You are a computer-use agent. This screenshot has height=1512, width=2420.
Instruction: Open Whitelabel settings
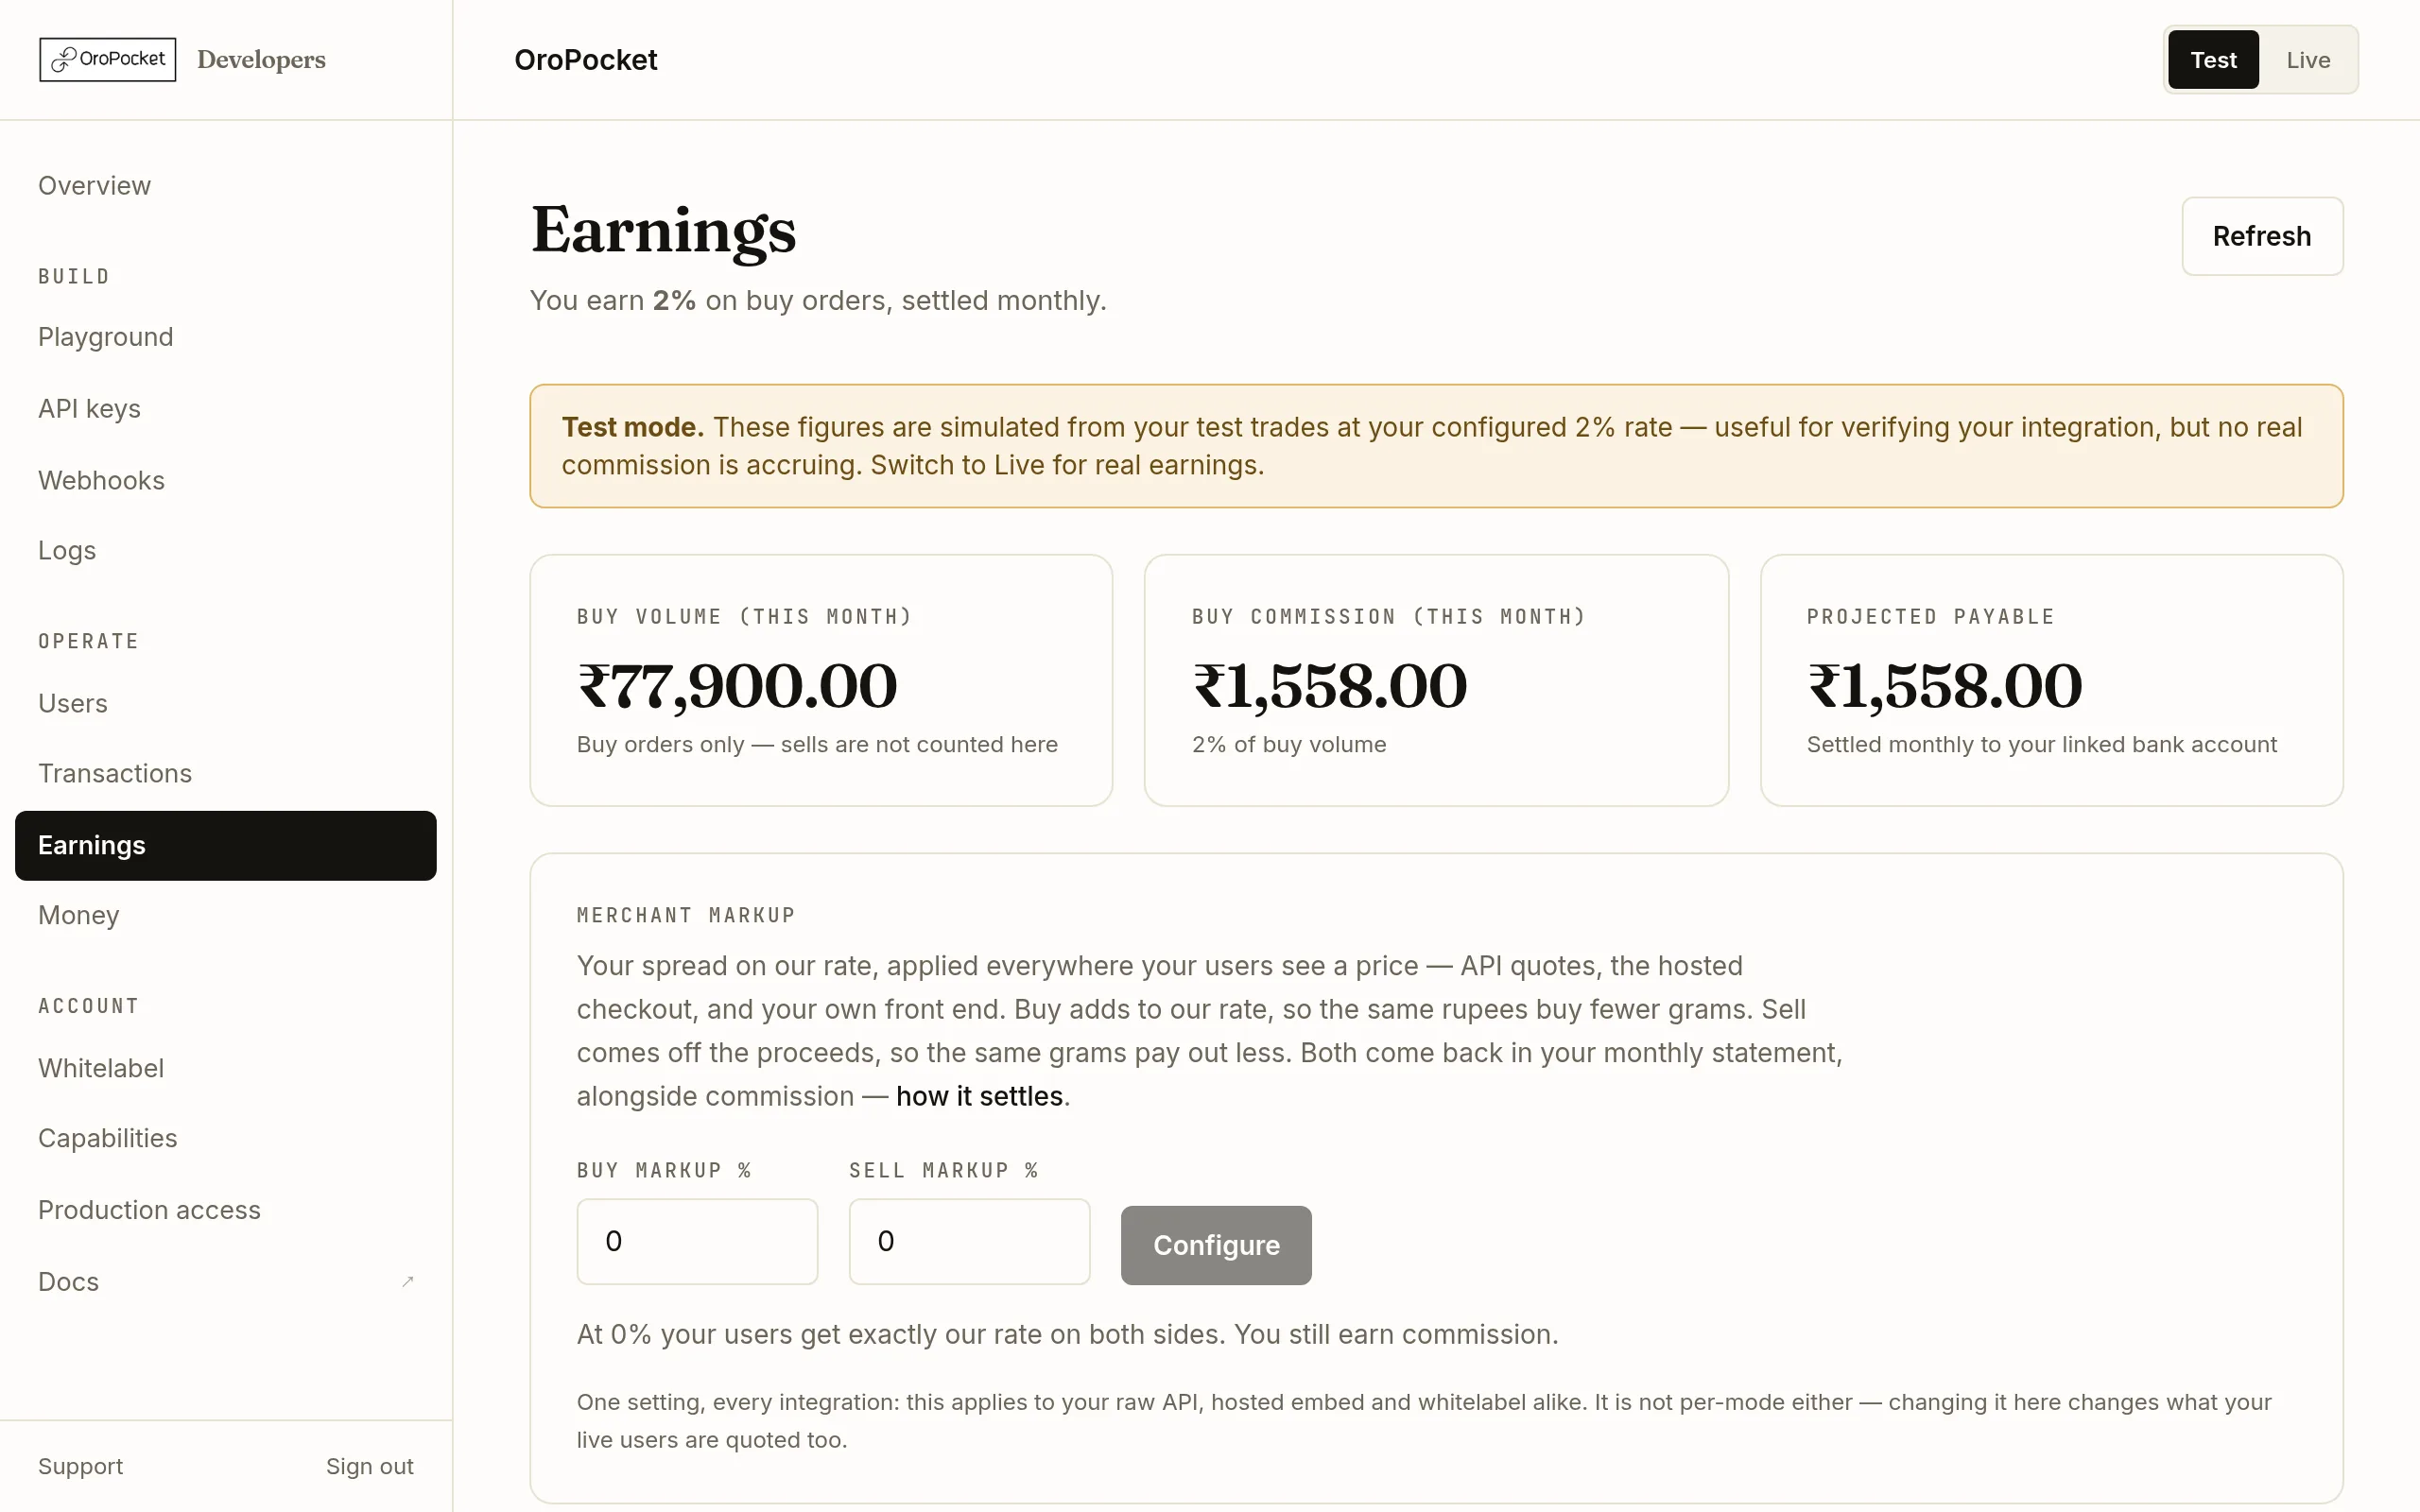click(x=101, y=1068)
